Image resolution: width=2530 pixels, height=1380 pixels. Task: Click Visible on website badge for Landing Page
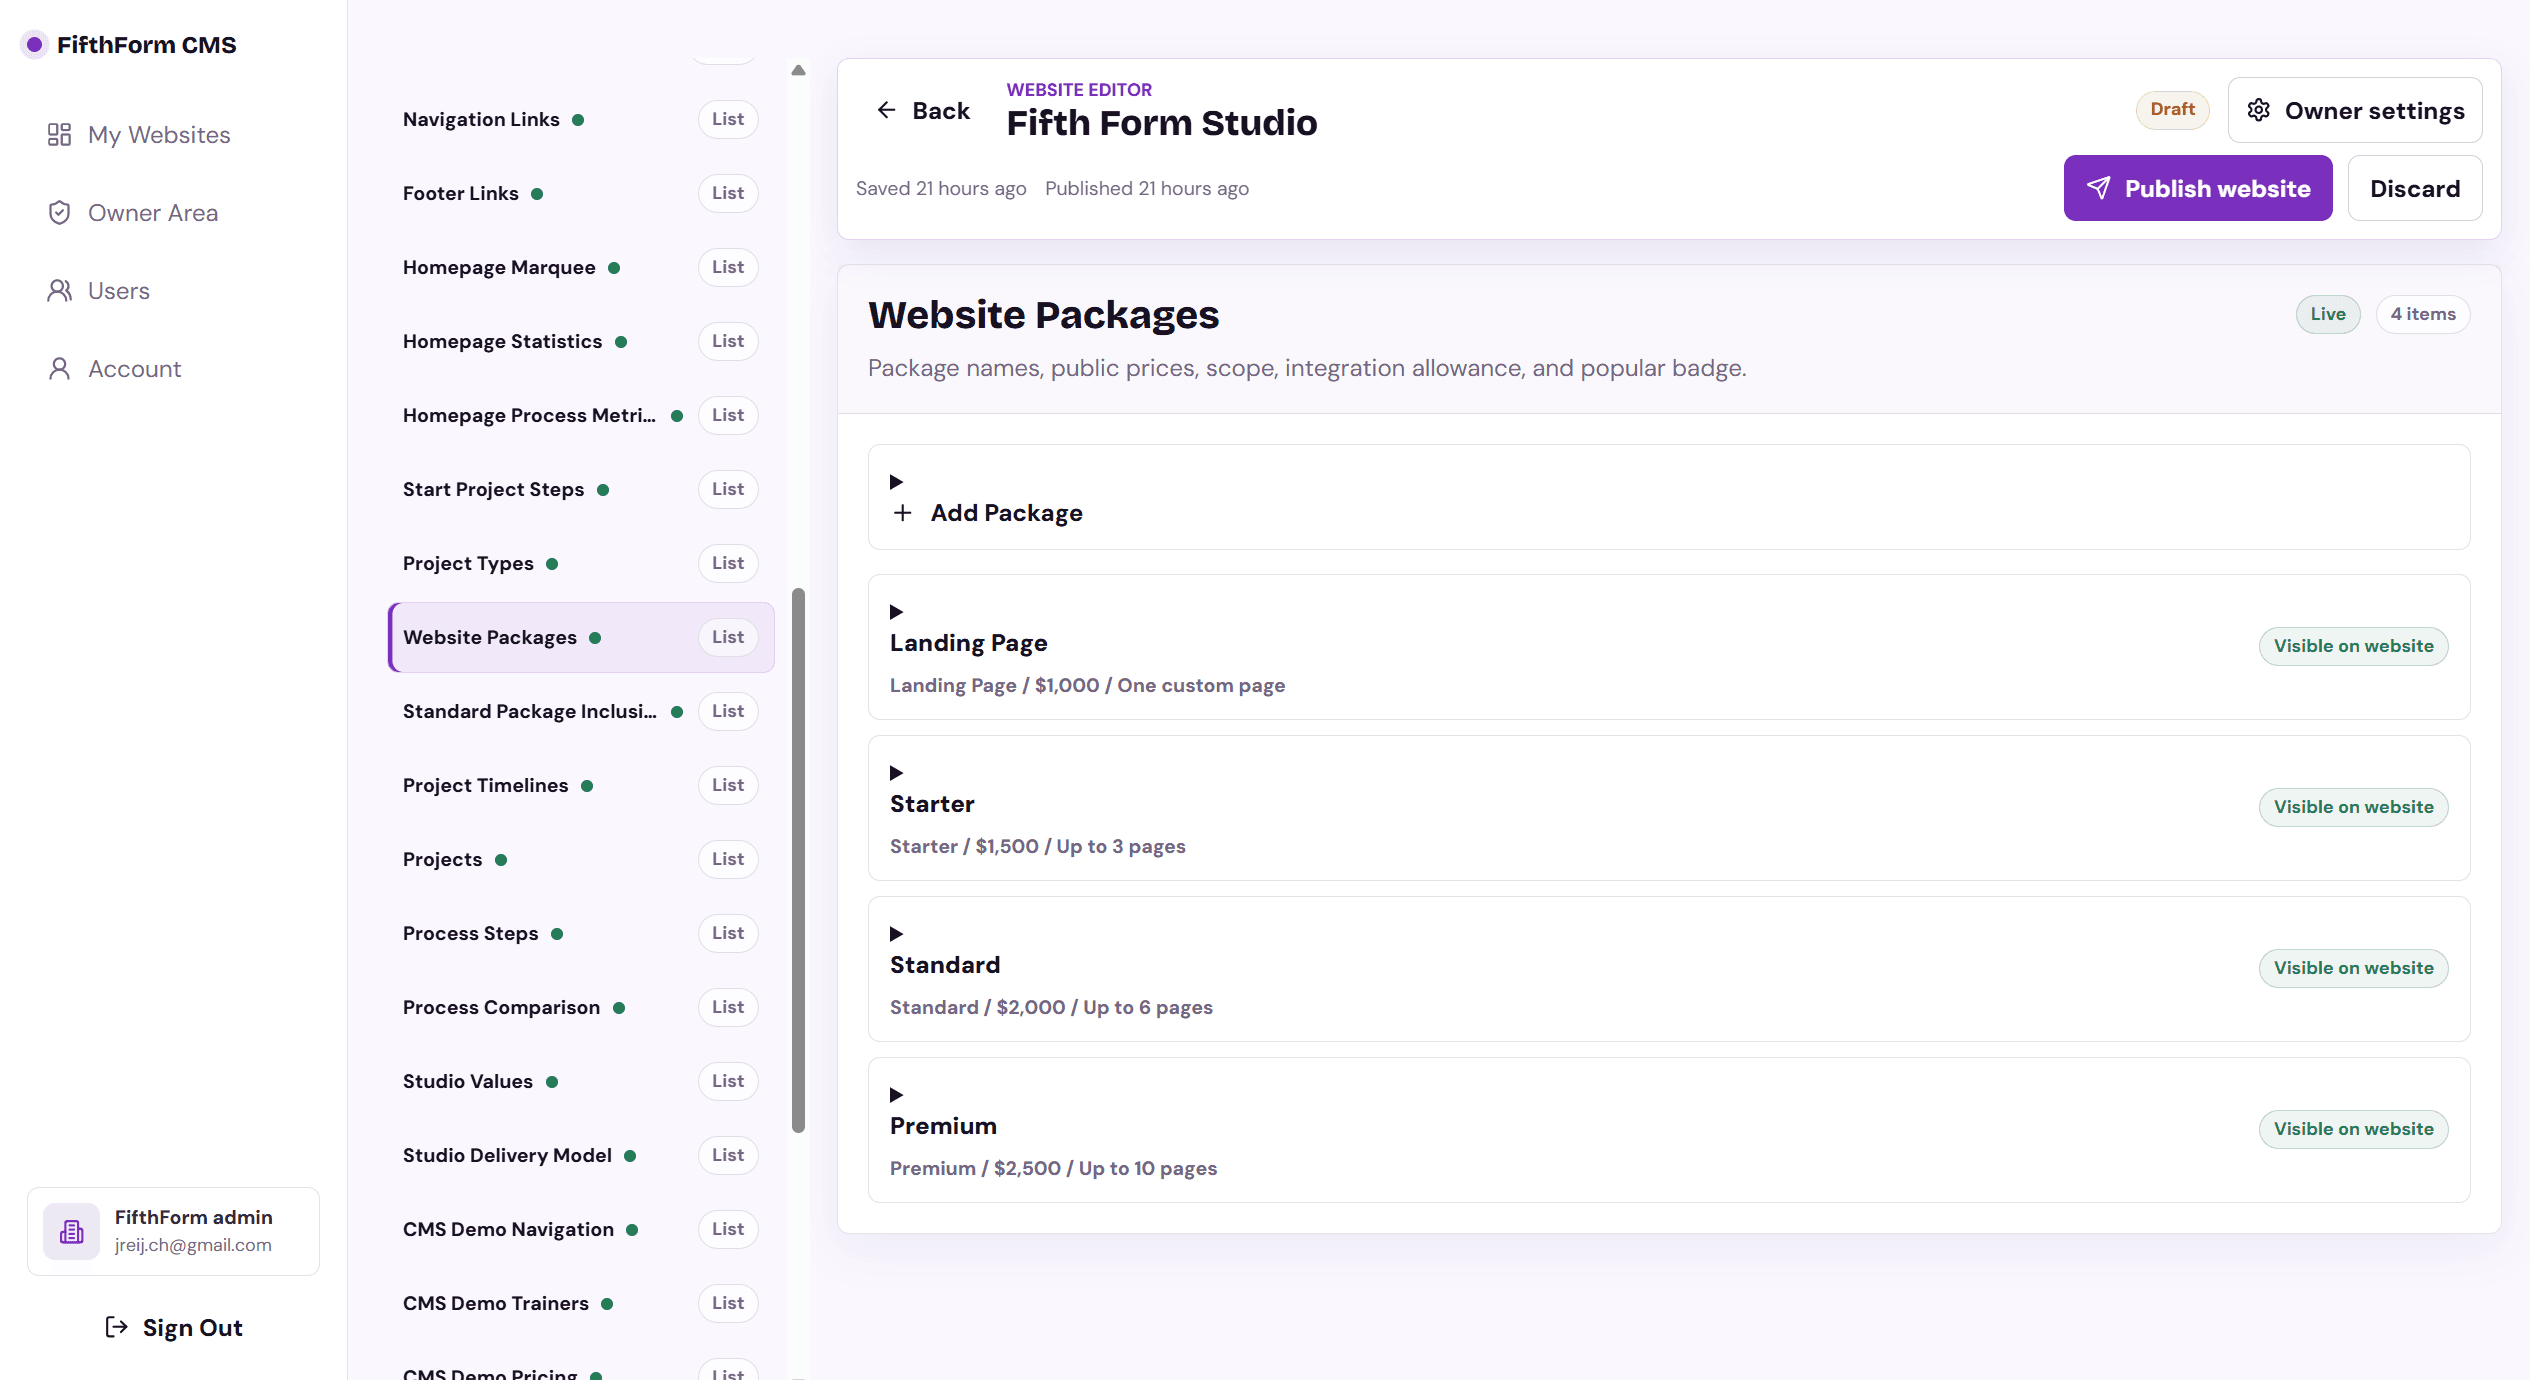(x=2354, y=646)
